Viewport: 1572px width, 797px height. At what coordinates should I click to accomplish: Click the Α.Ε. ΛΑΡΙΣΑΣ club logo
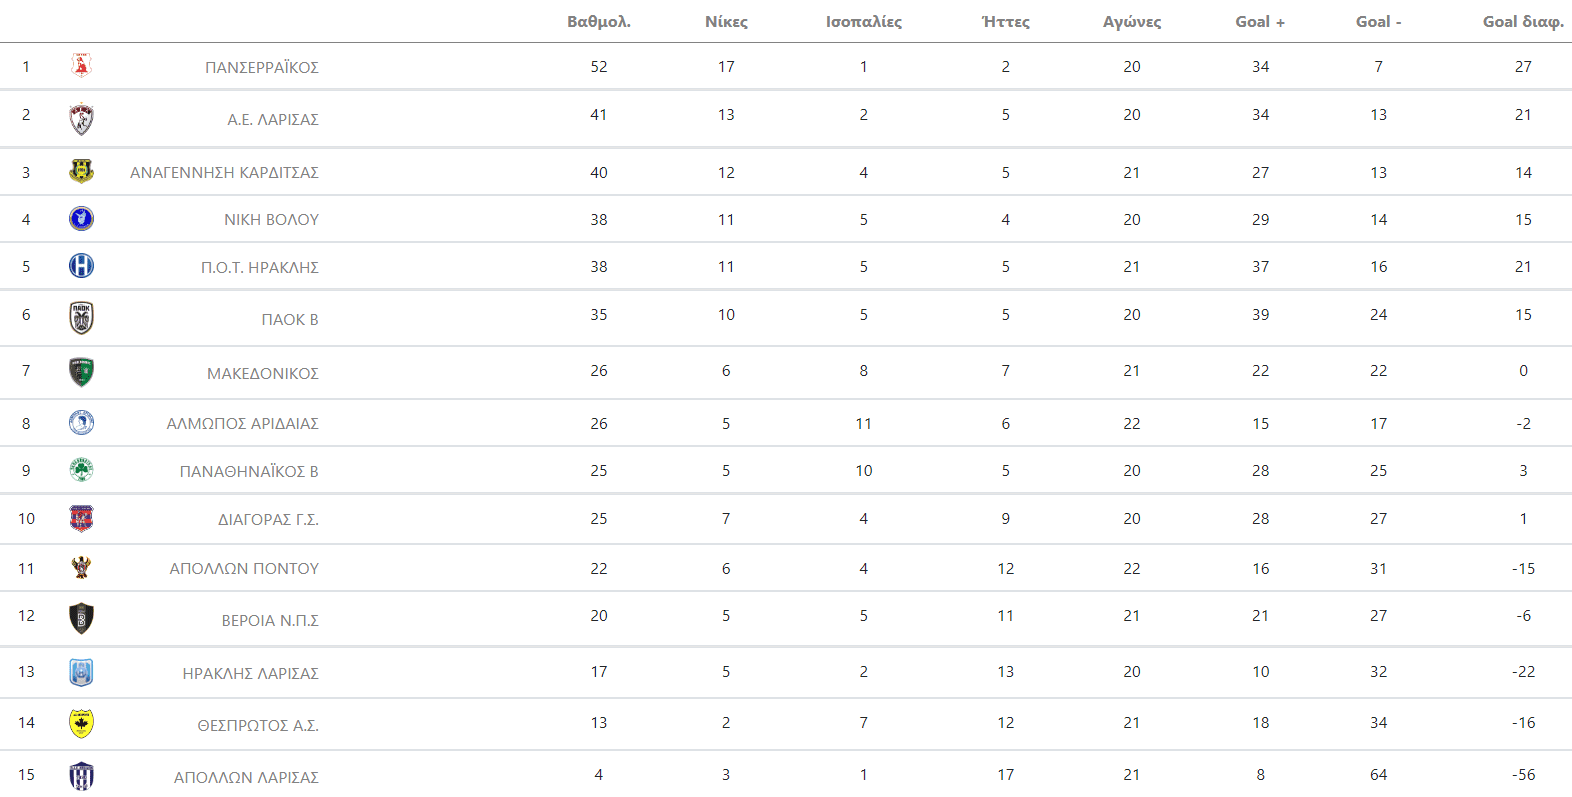tap(82, 119)
